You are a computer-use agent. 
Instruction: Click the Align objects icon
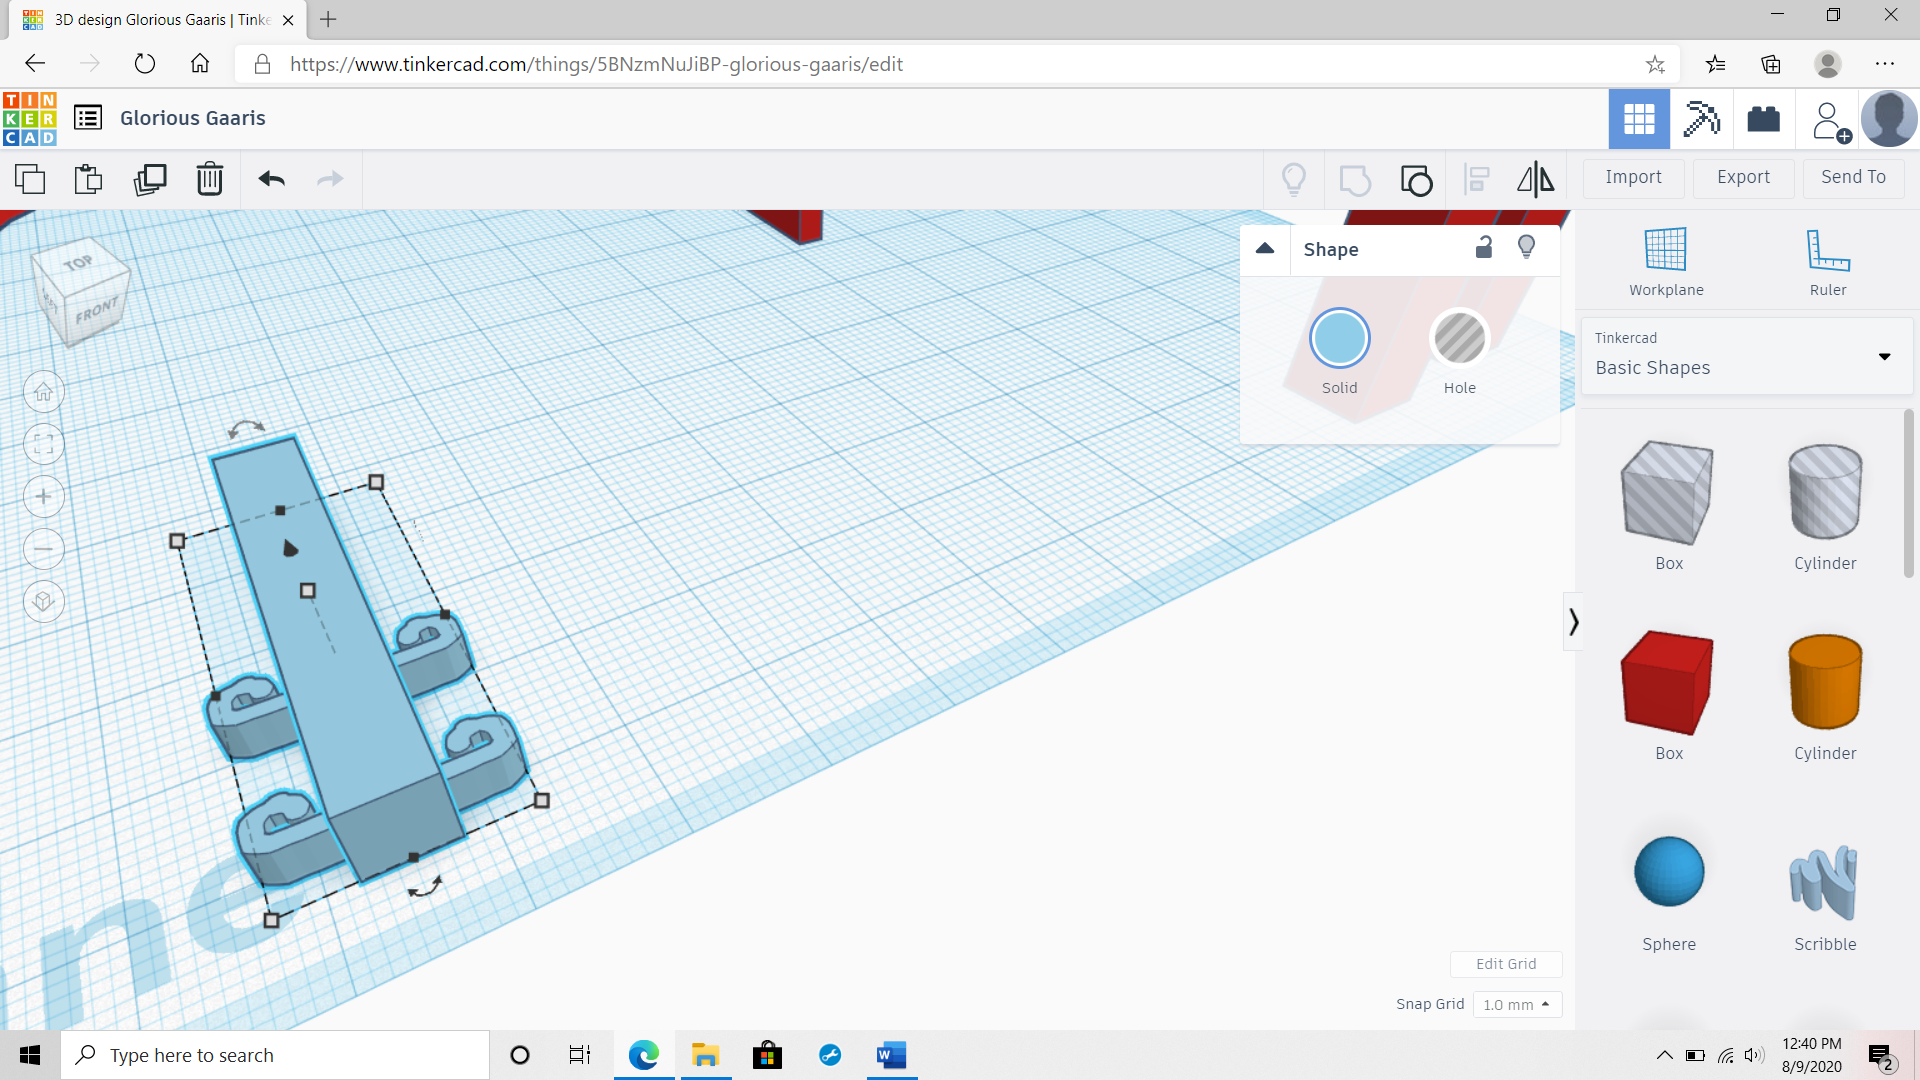point(1476,178)
